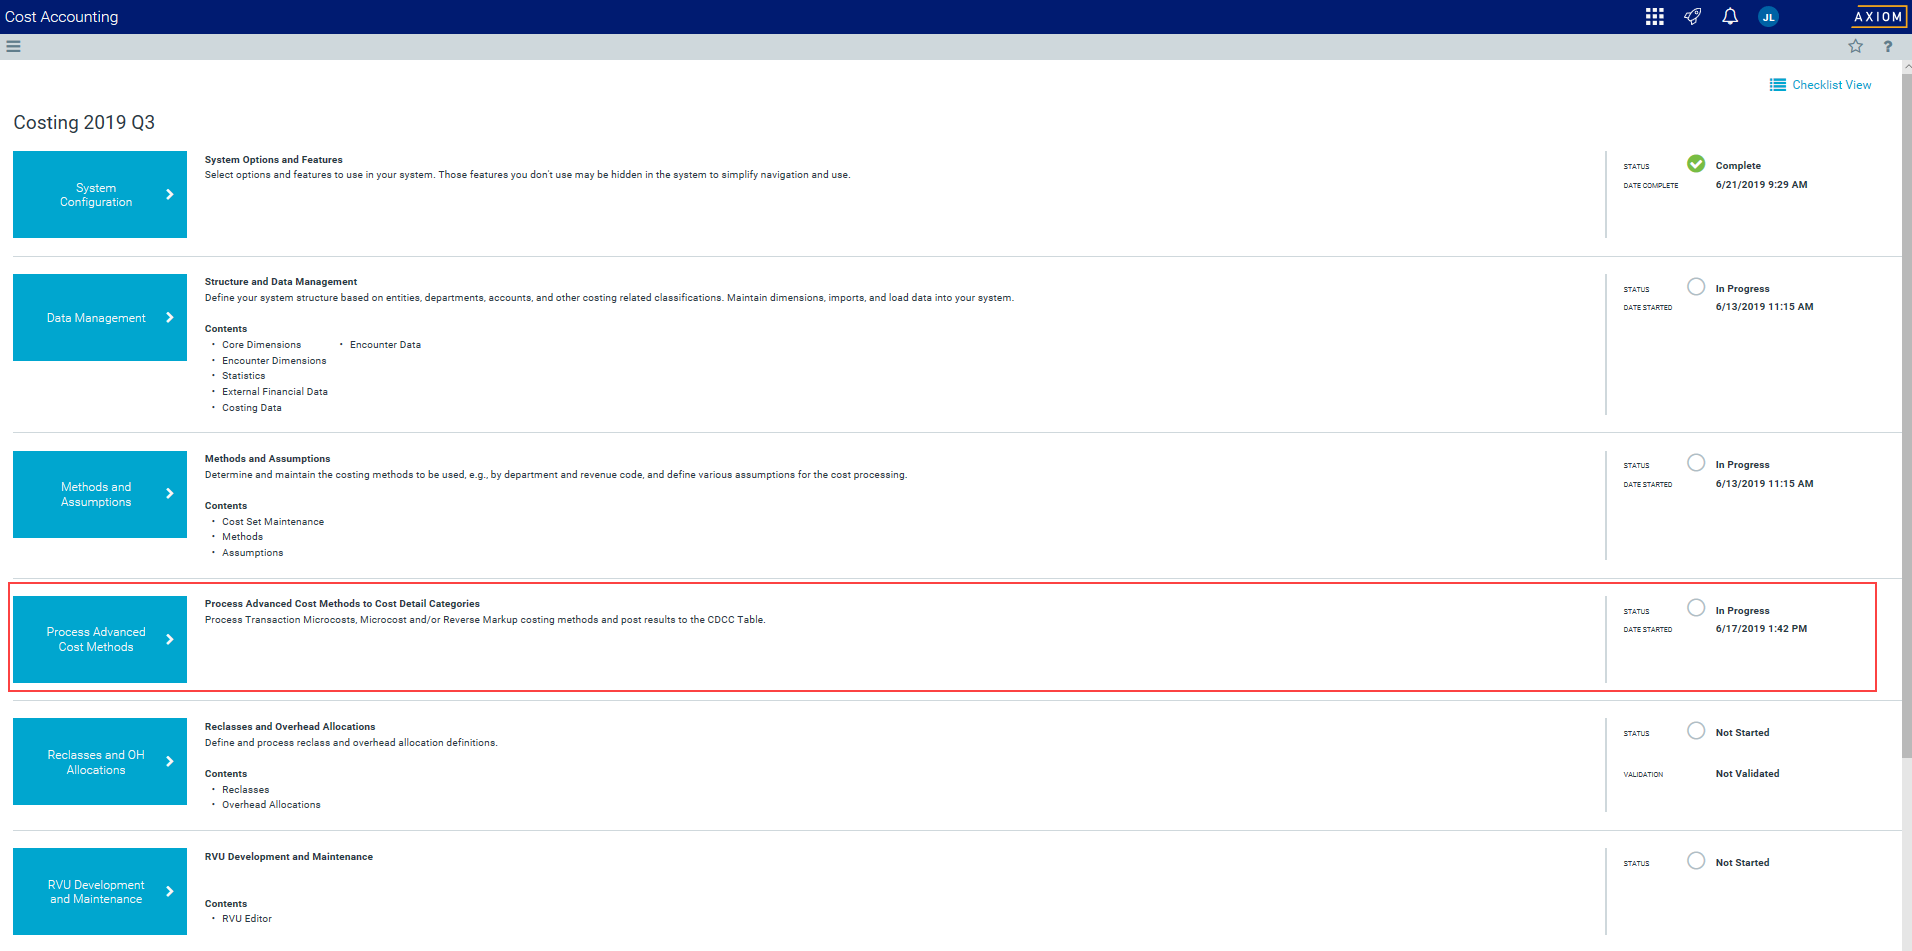Open Process Advanced Cost Methods tile

[100, 639]
